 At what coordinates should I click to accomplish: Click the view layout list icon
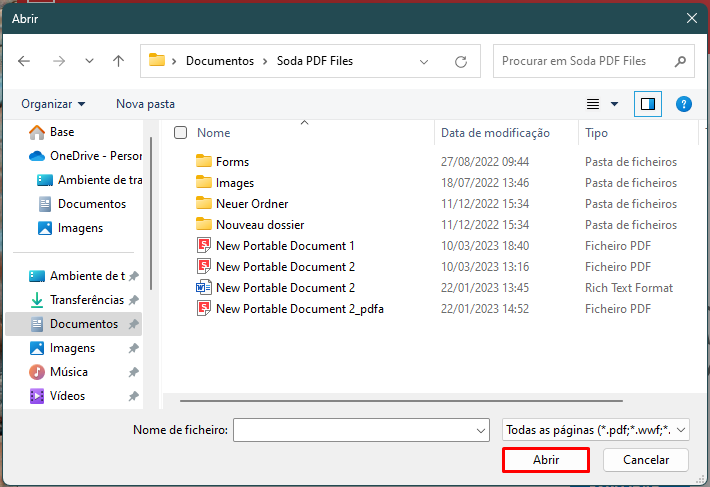pos(593,104)
